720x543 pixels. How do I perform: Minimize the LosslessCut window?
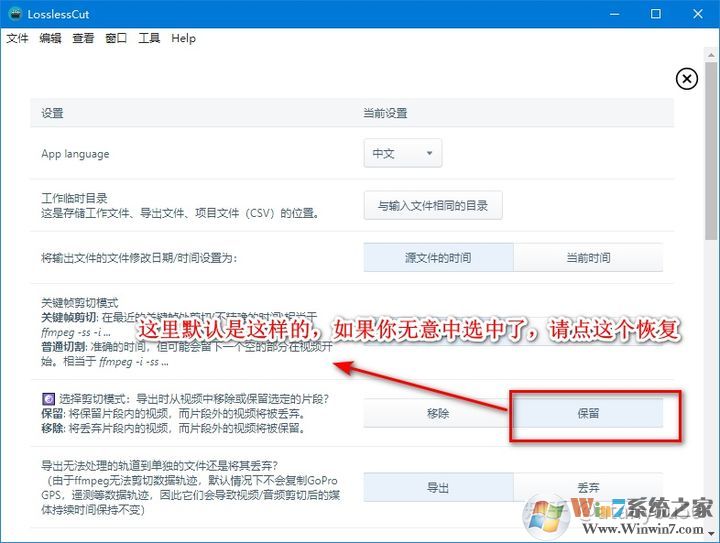point(614,14)
